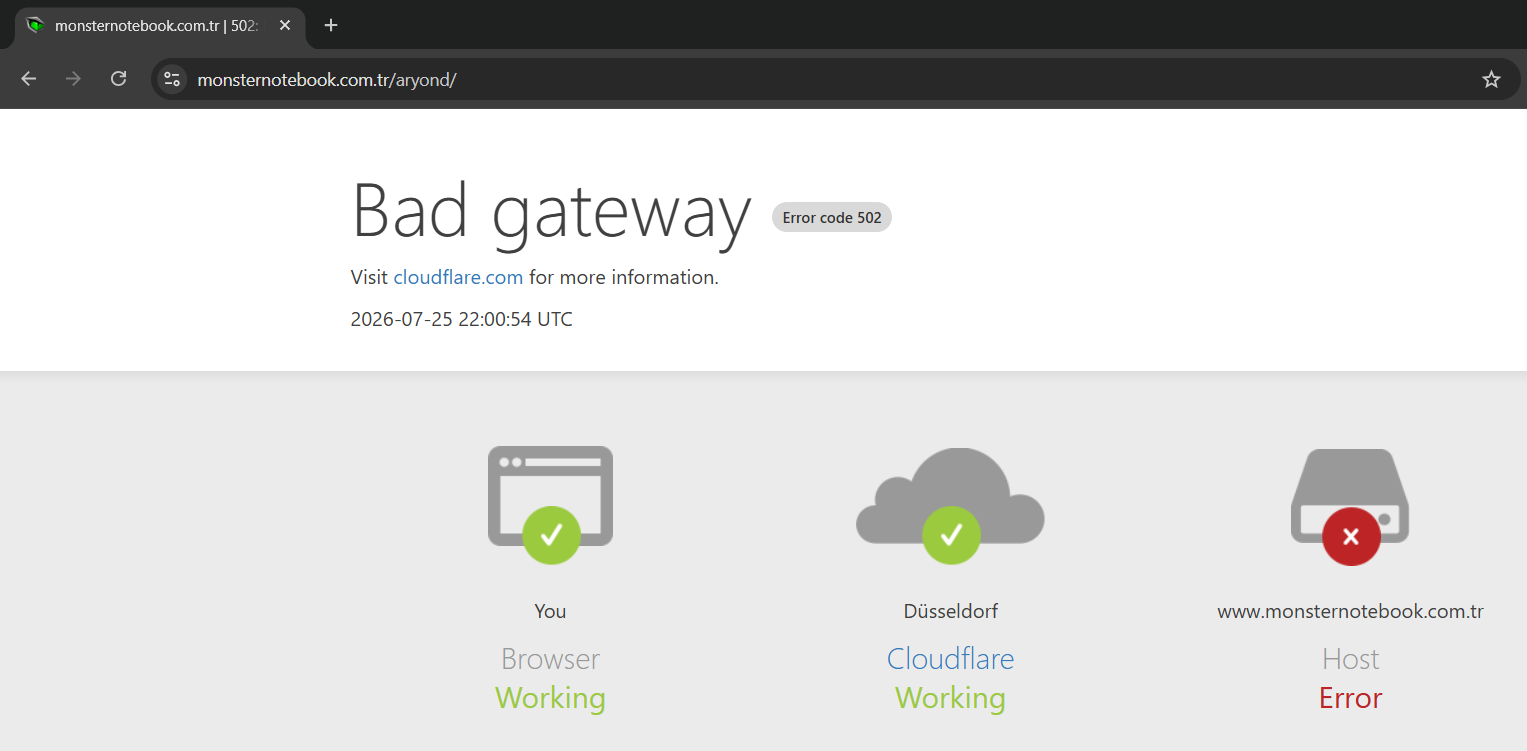Click the Browser label text
This screenshot has width=1527, height=751.
pos(550,659)
